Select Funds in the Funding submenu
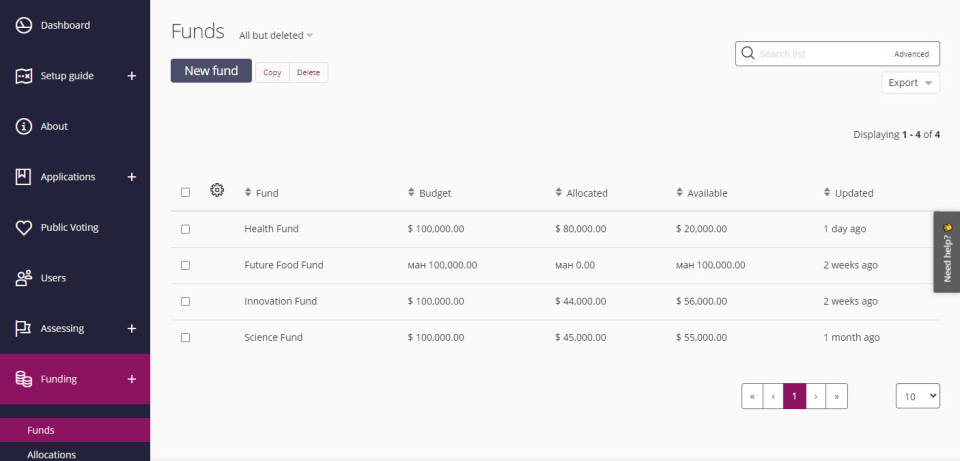This screenshot has width=960, height=461. [x=41, y=430]
